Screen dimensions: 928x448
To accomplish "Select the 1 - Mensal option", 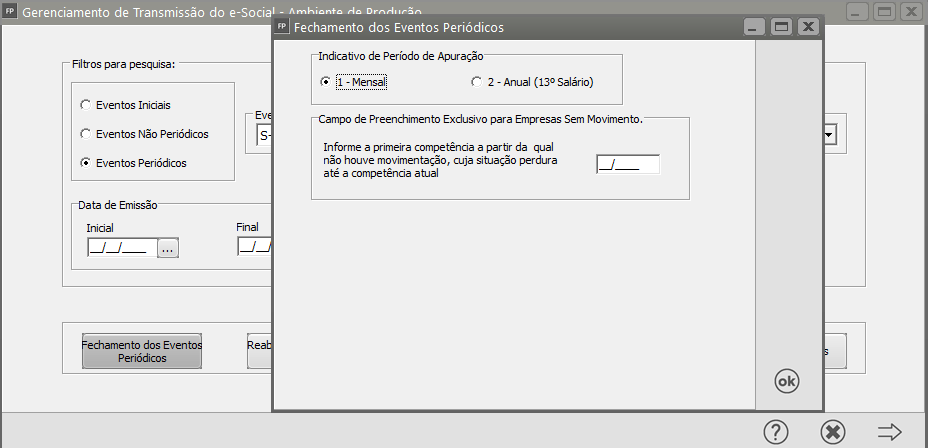I will pos(325,81).
